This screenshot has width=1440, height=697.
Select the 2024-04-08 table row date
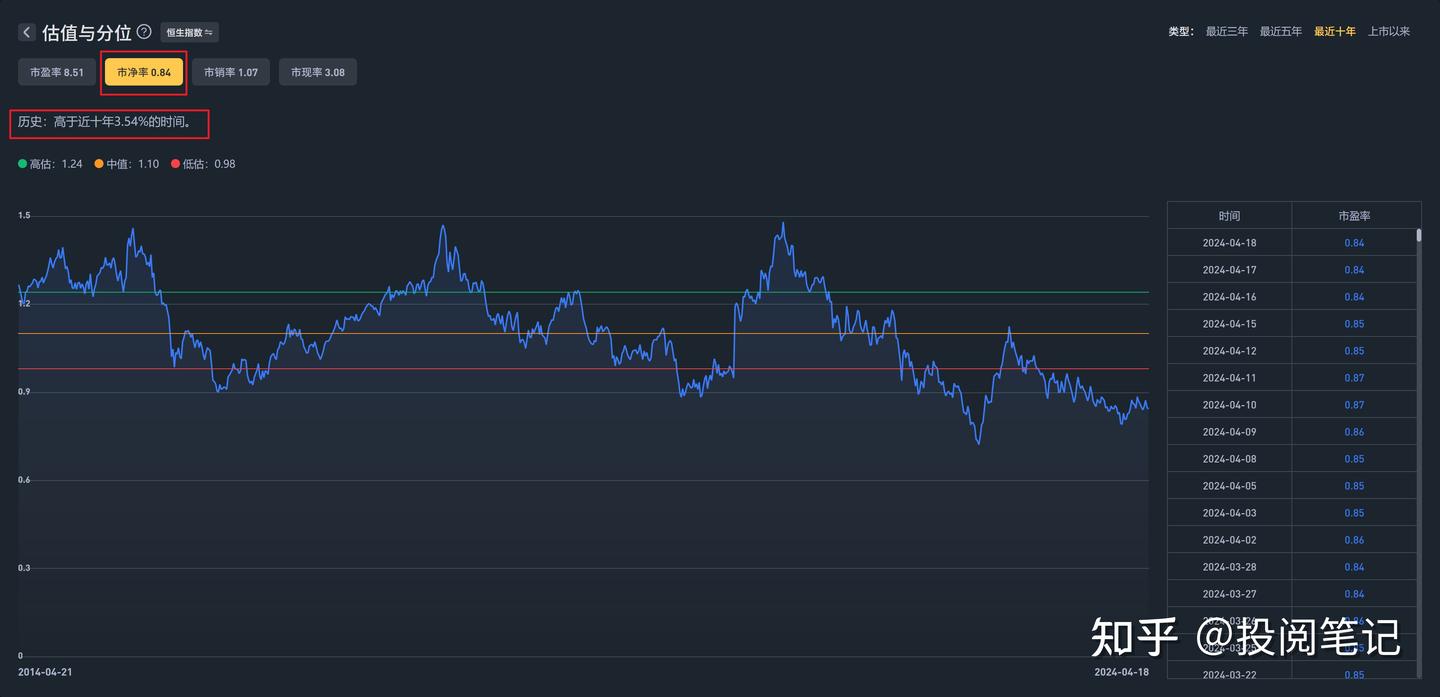[1229, 459]
